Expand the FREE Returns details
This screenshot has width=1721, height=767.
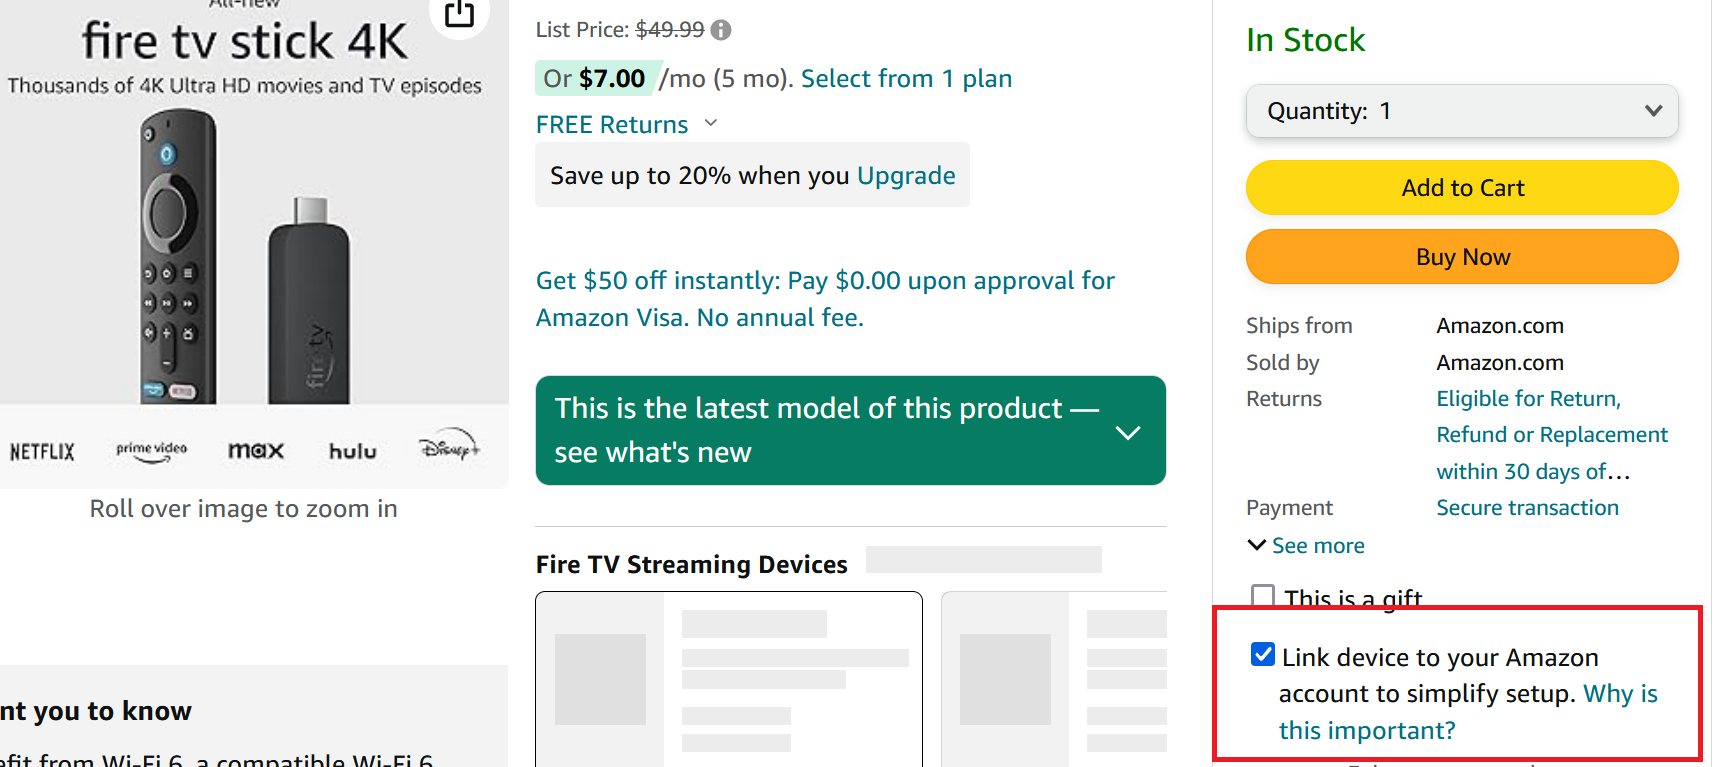(711, 123)
